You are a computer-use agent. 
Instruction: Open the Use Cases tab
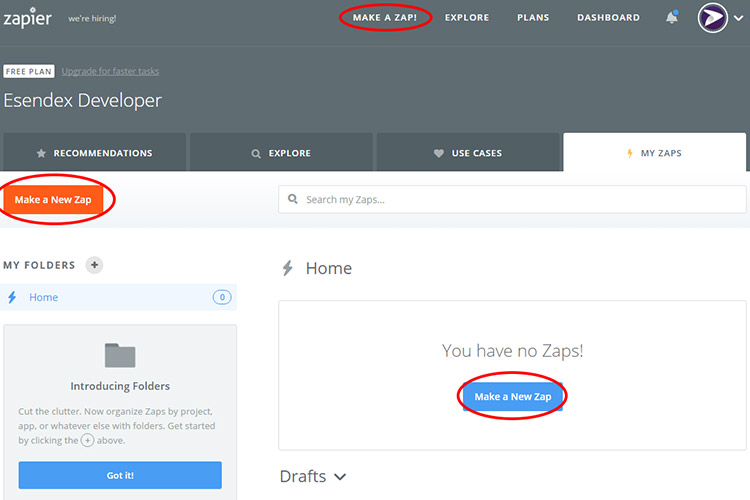pyautogui.click(x=467, y=153)
